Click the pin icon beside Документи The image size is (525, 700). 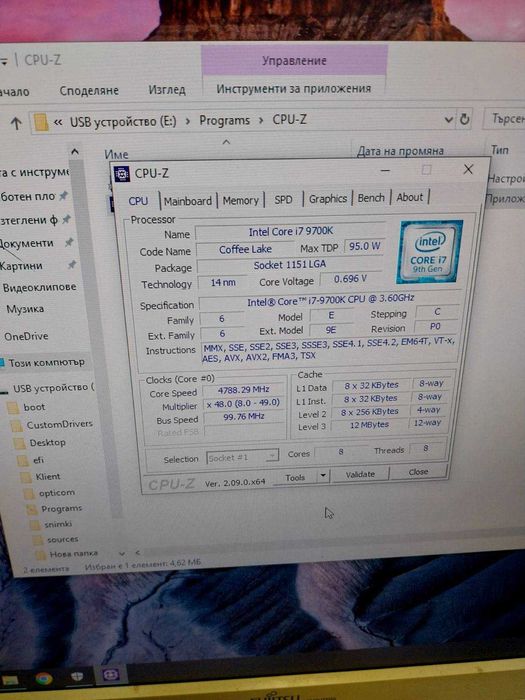point(69,242)
